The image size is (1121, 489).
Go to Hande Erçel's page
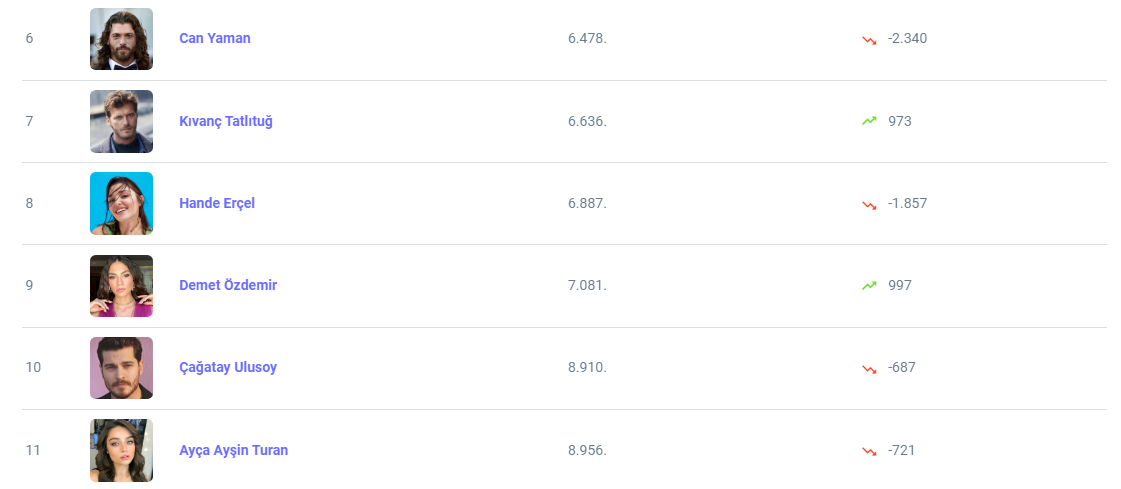(x=216, y=203)
